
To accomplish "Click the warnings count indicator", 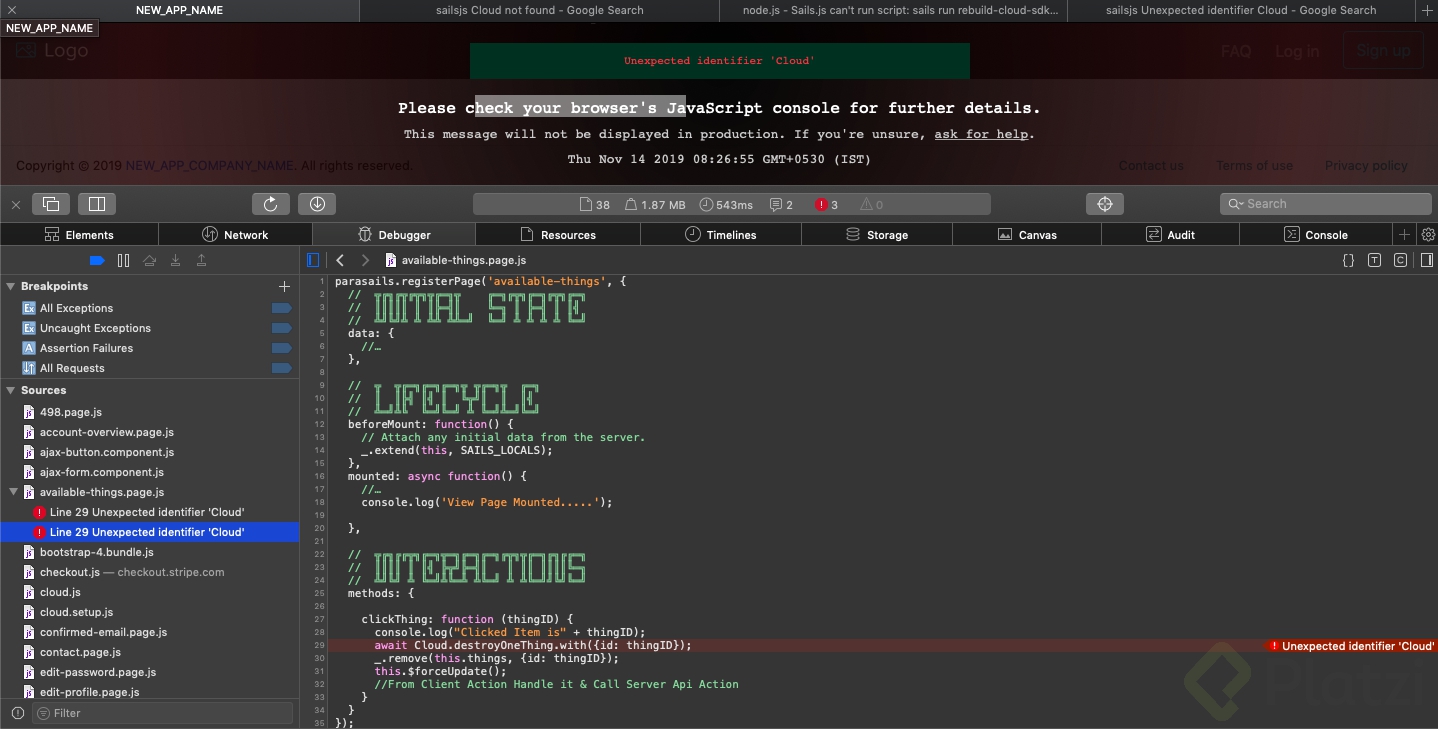I will point(872,205).
